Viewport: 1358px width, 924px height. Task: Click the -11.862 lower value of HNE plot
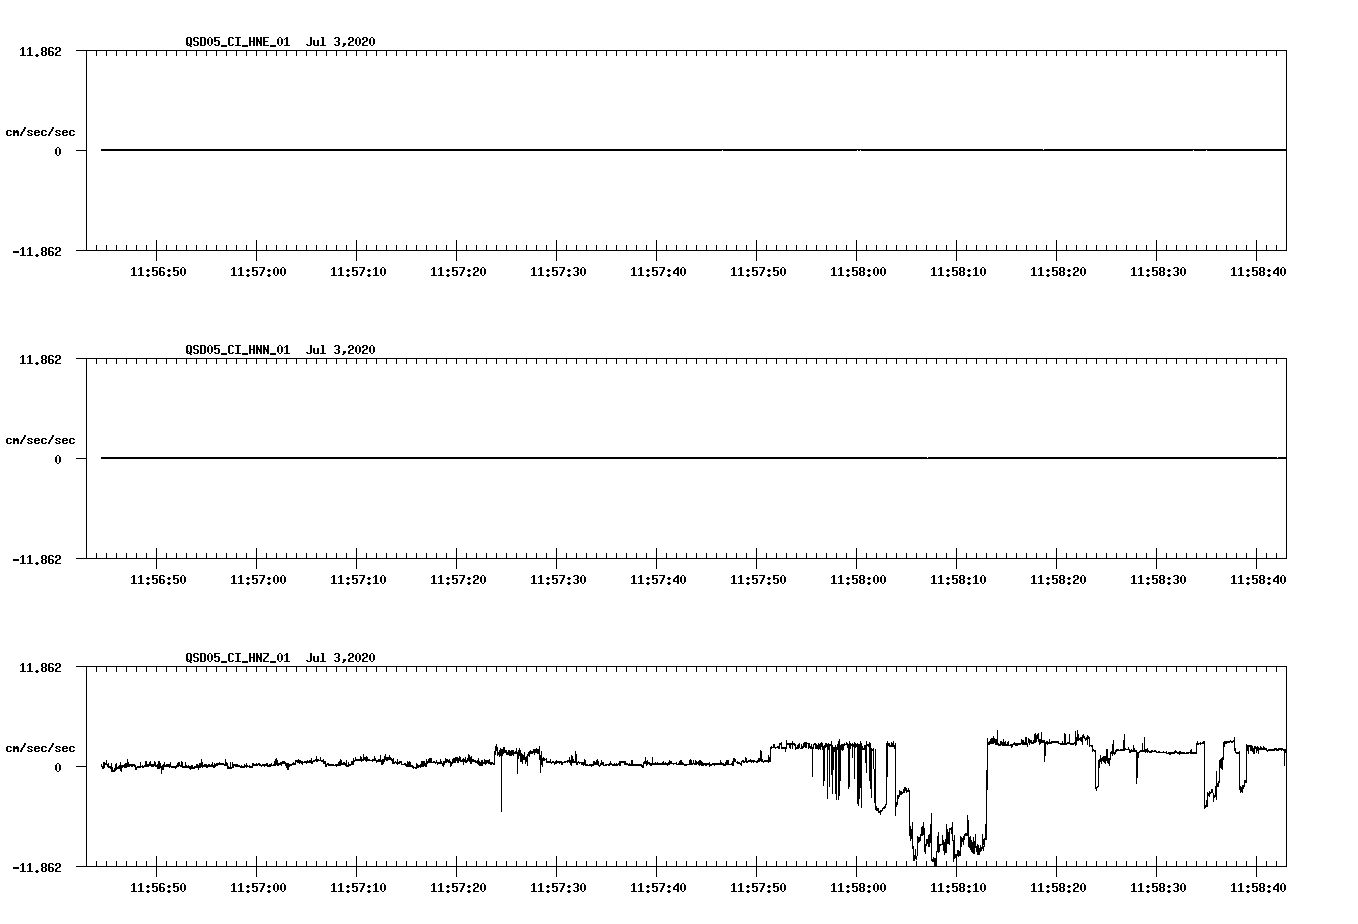pos(37,252)
